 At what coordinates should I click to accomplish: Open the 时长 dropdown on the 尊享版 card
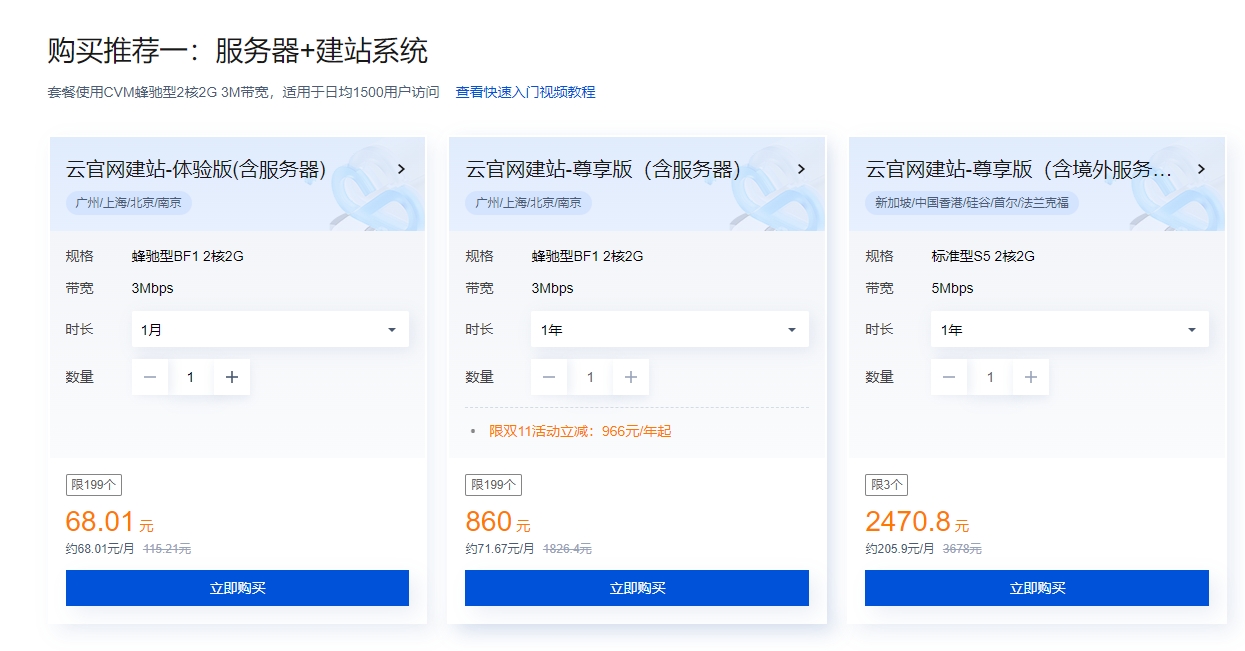click(670, 329)
